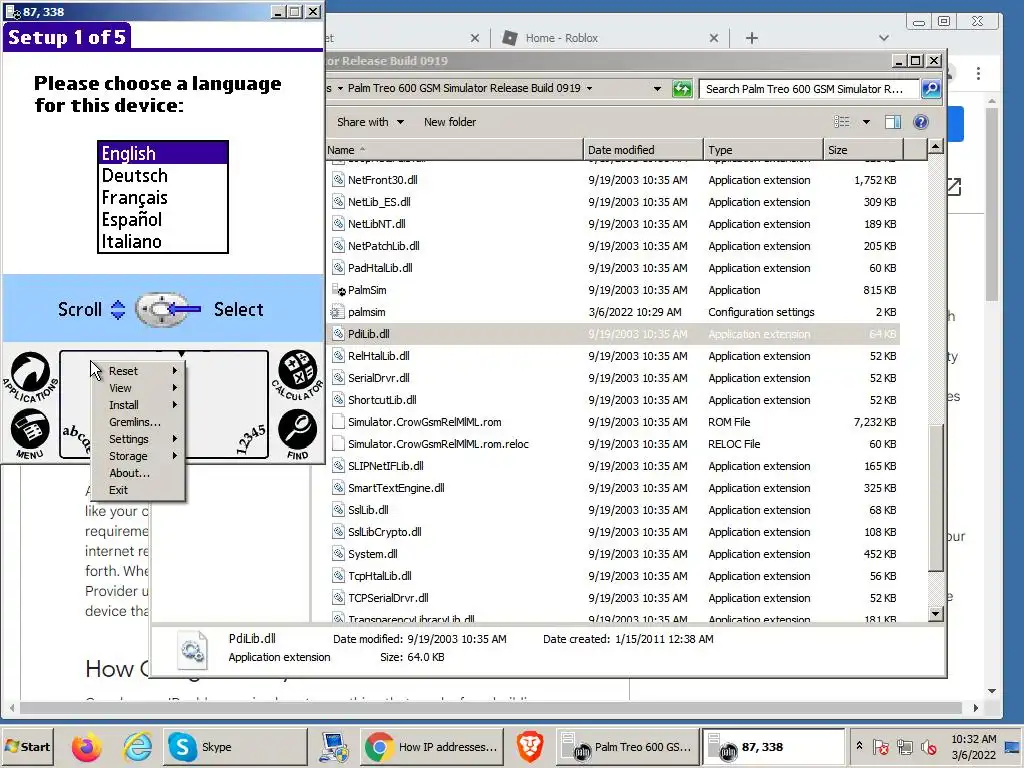This screenshot has width=1024, height=768.
Task: Click the file list scroll up arrow
Action: 935,146
